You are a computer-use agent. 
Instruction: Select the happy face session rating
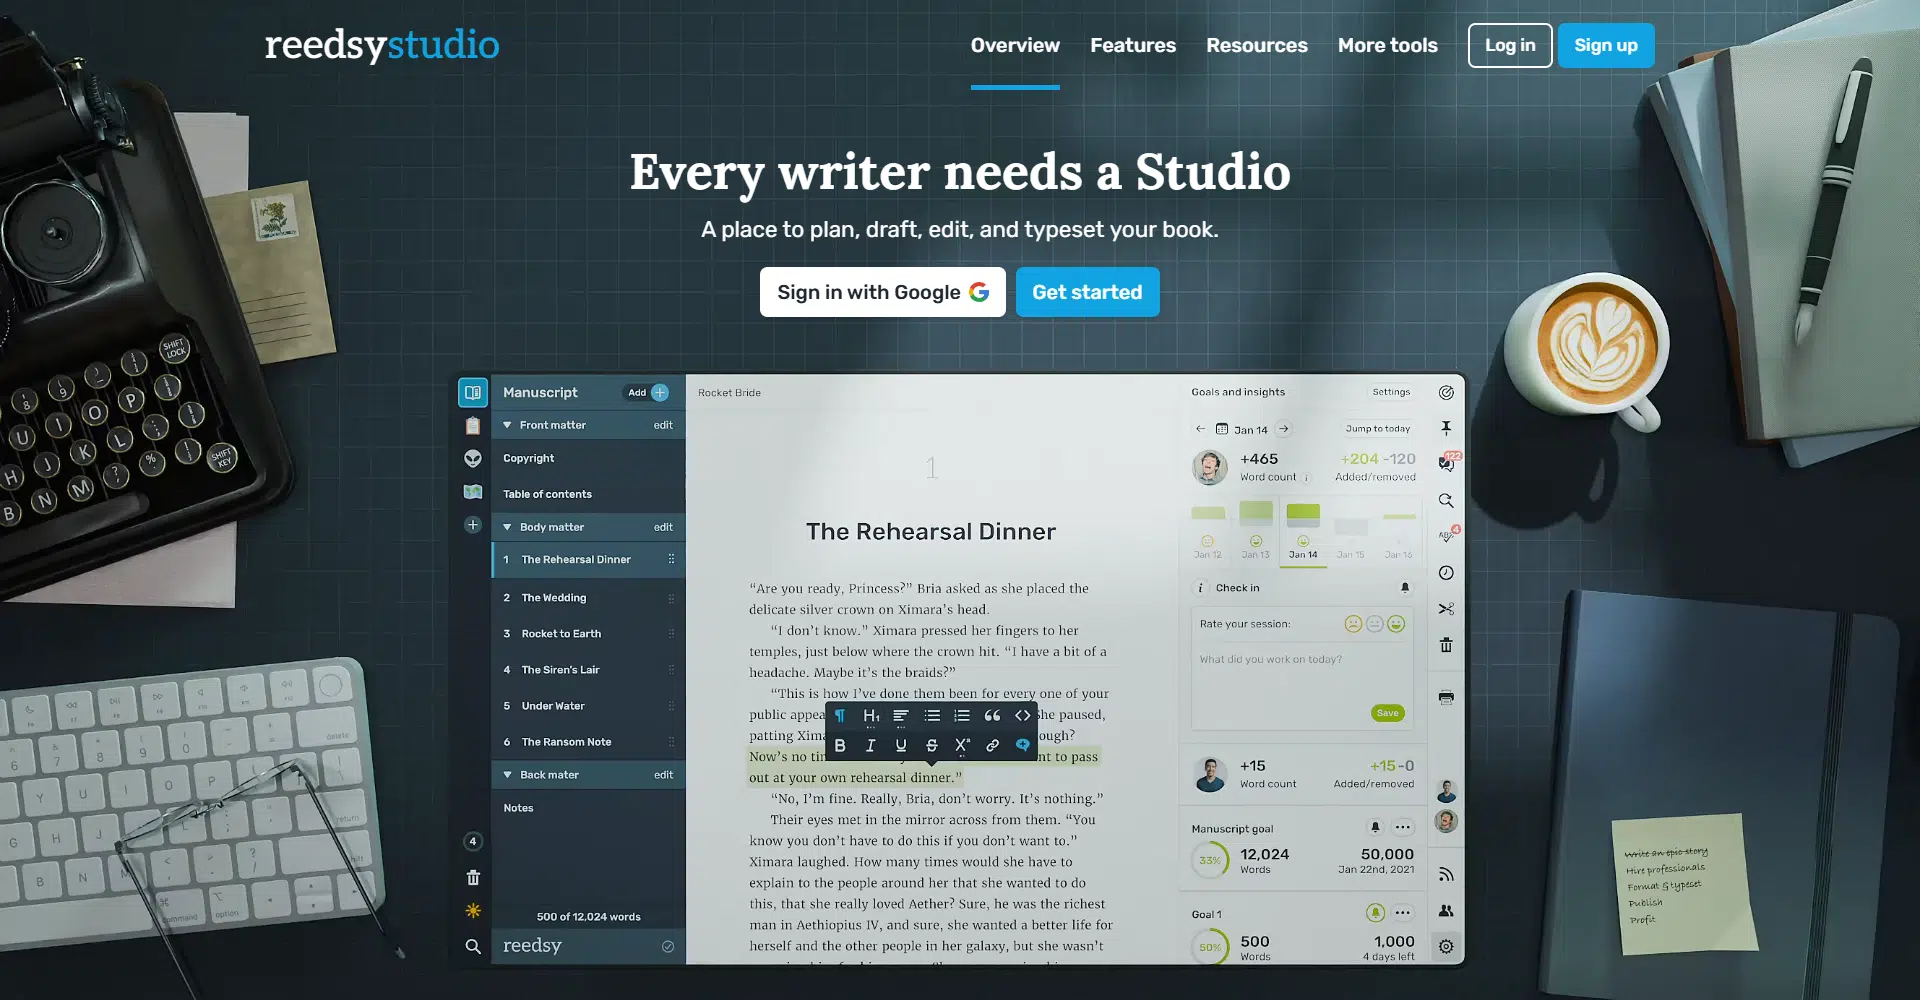pos(1396,624)
